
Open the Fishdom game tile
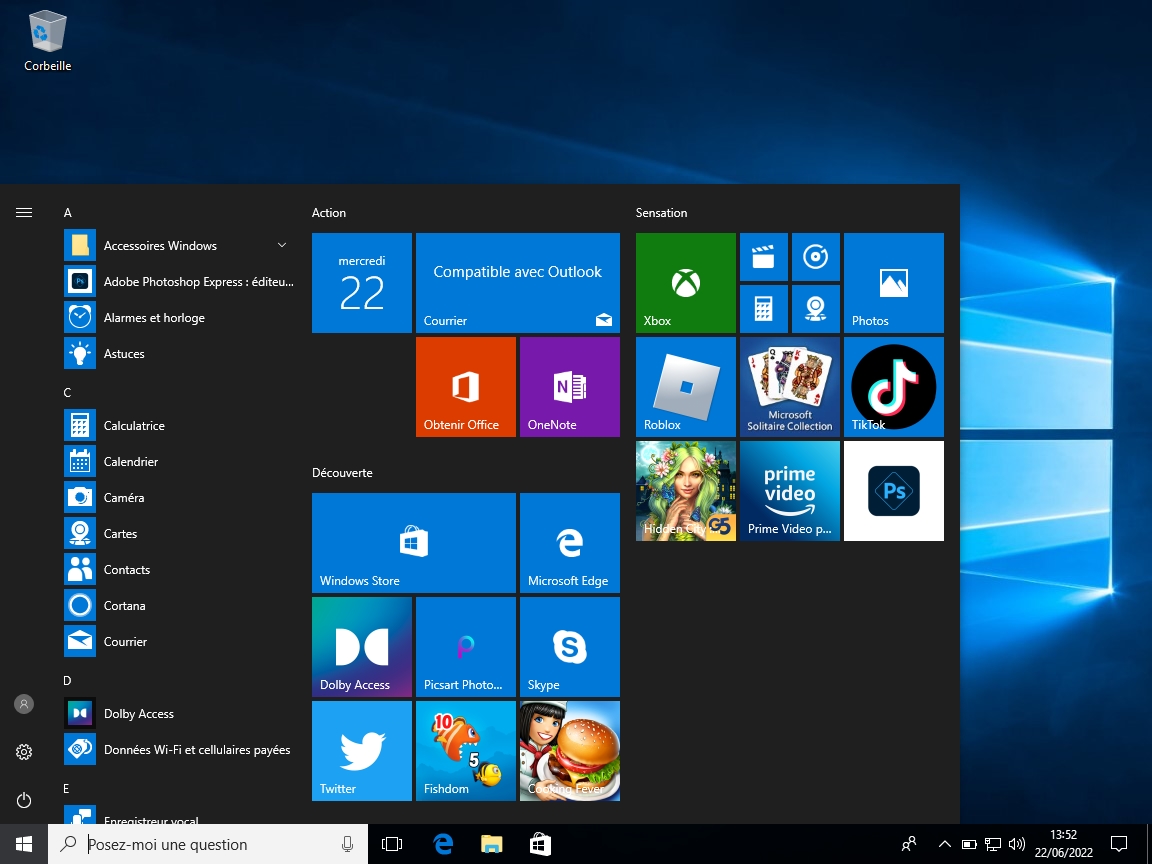point(466,751)
